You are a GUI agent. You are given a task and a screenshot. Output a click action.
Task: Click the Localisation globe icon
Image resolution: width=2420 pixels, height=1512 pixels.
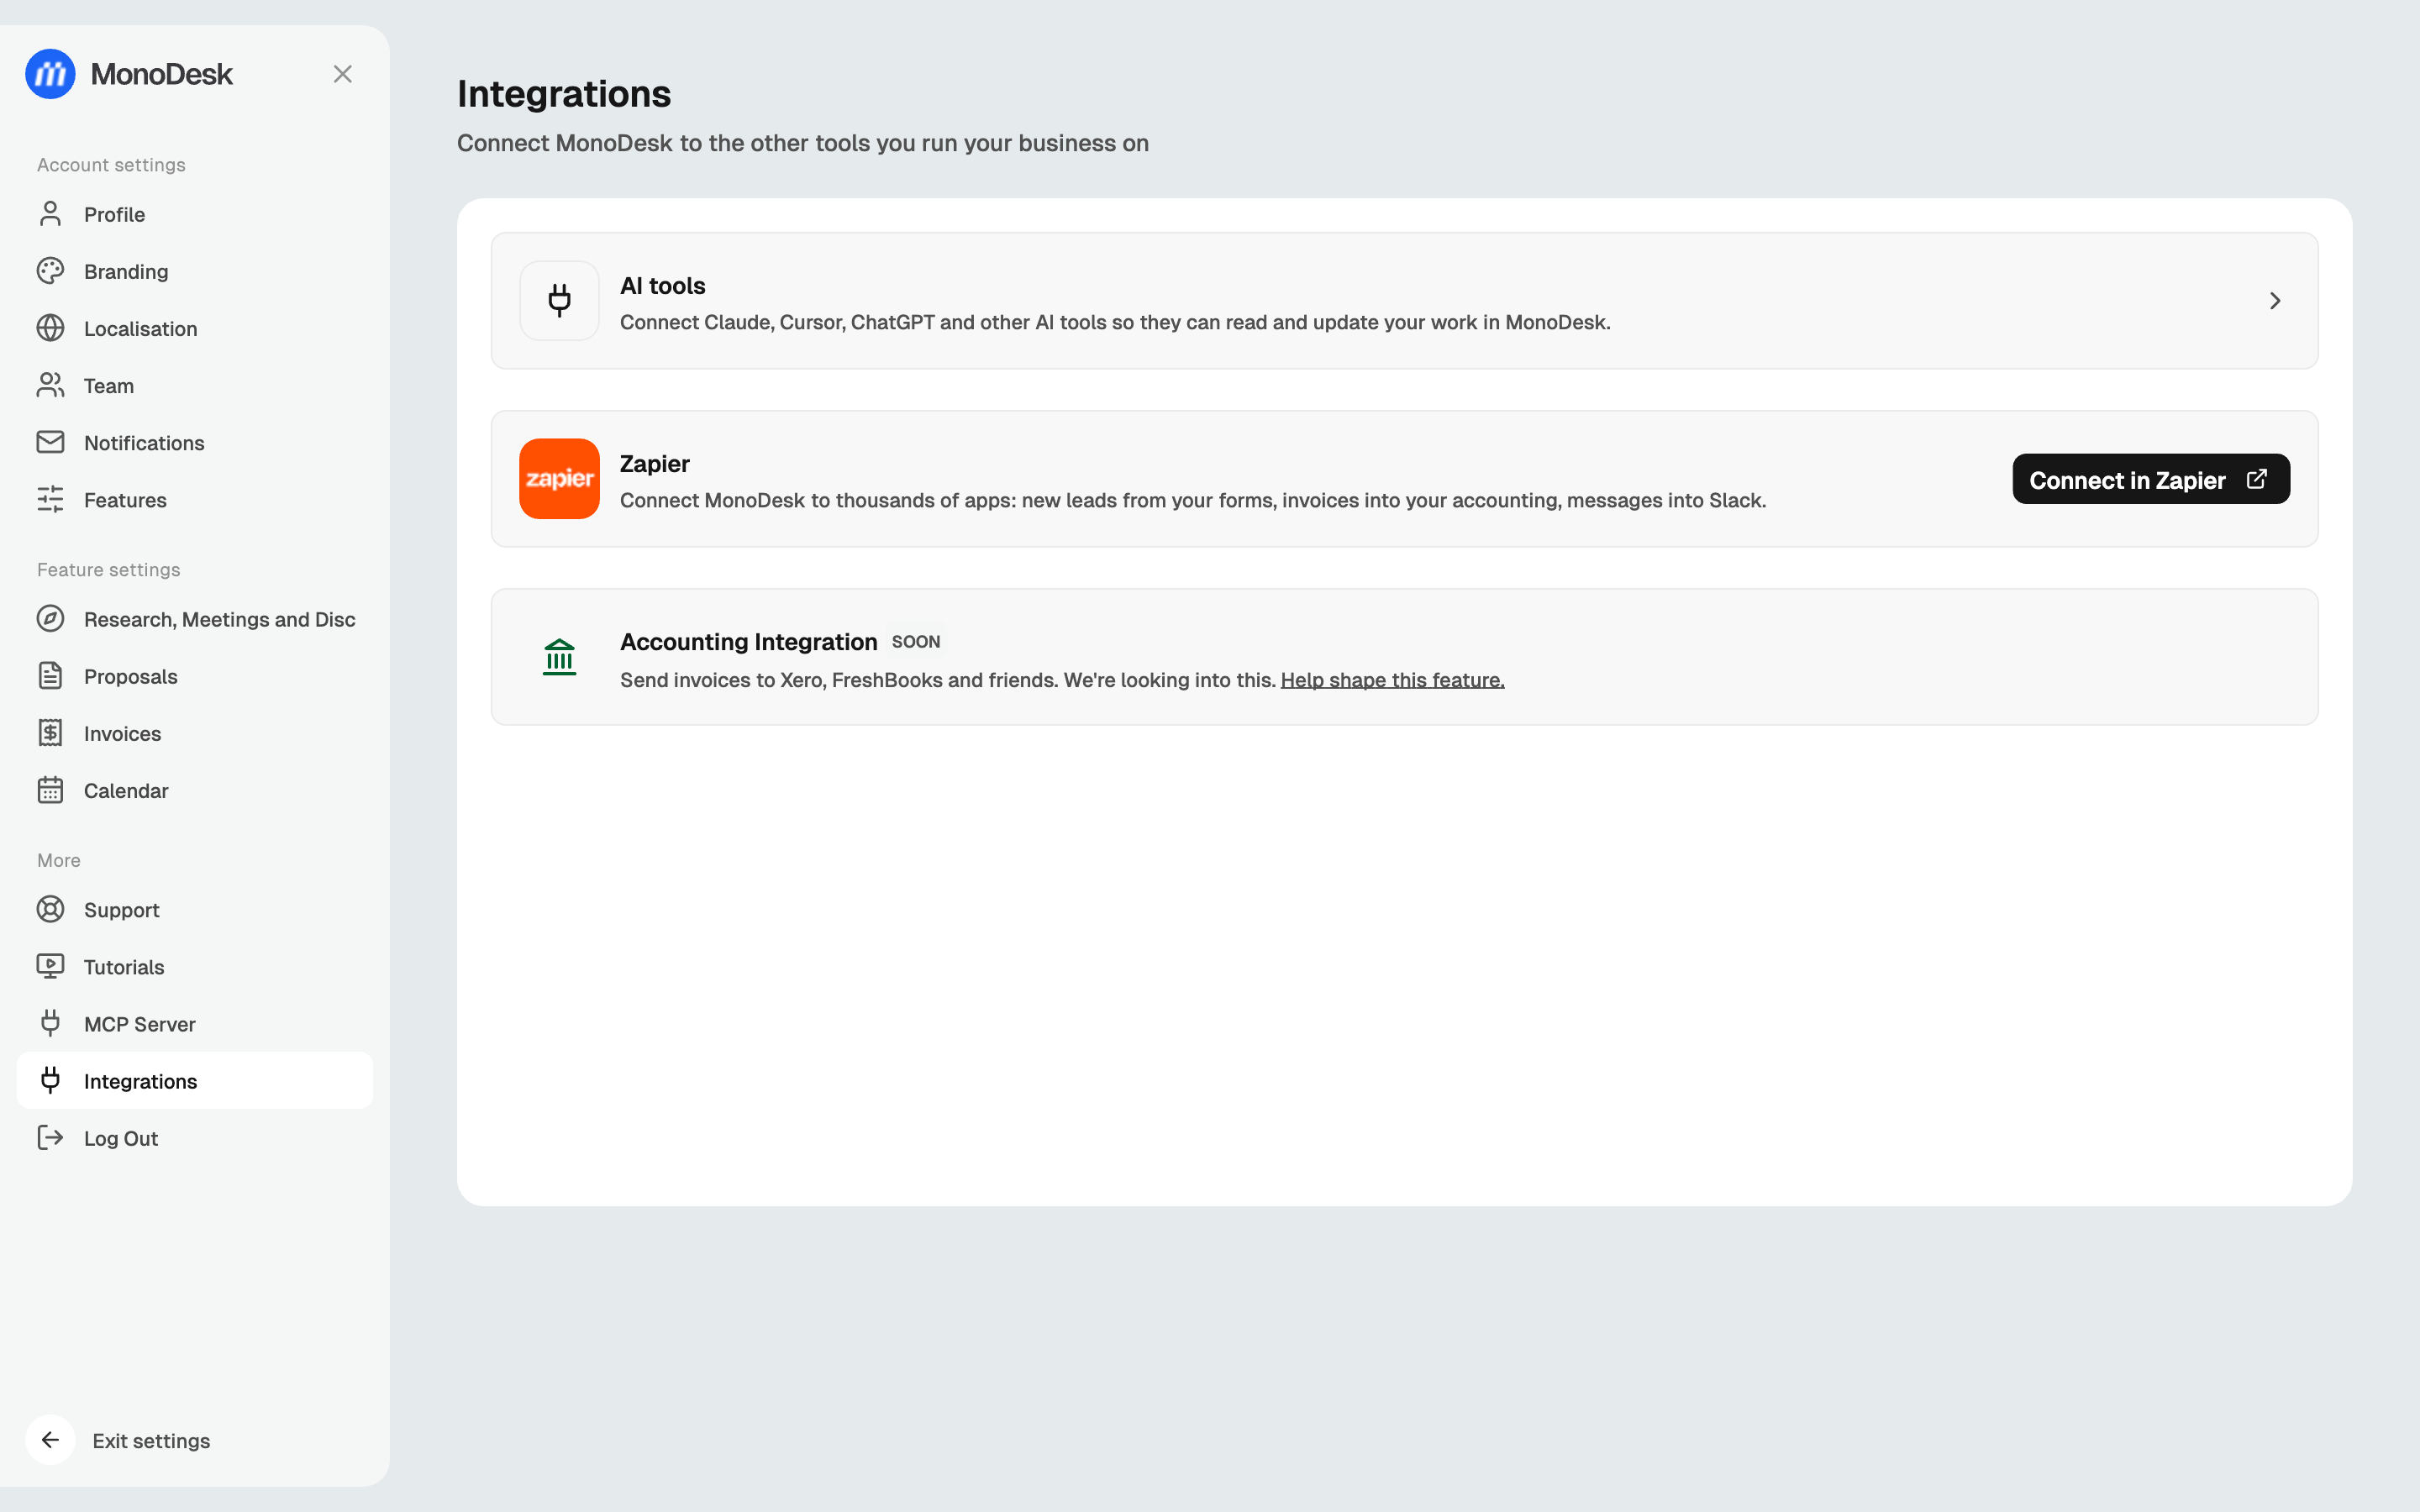tap(50, 328)
